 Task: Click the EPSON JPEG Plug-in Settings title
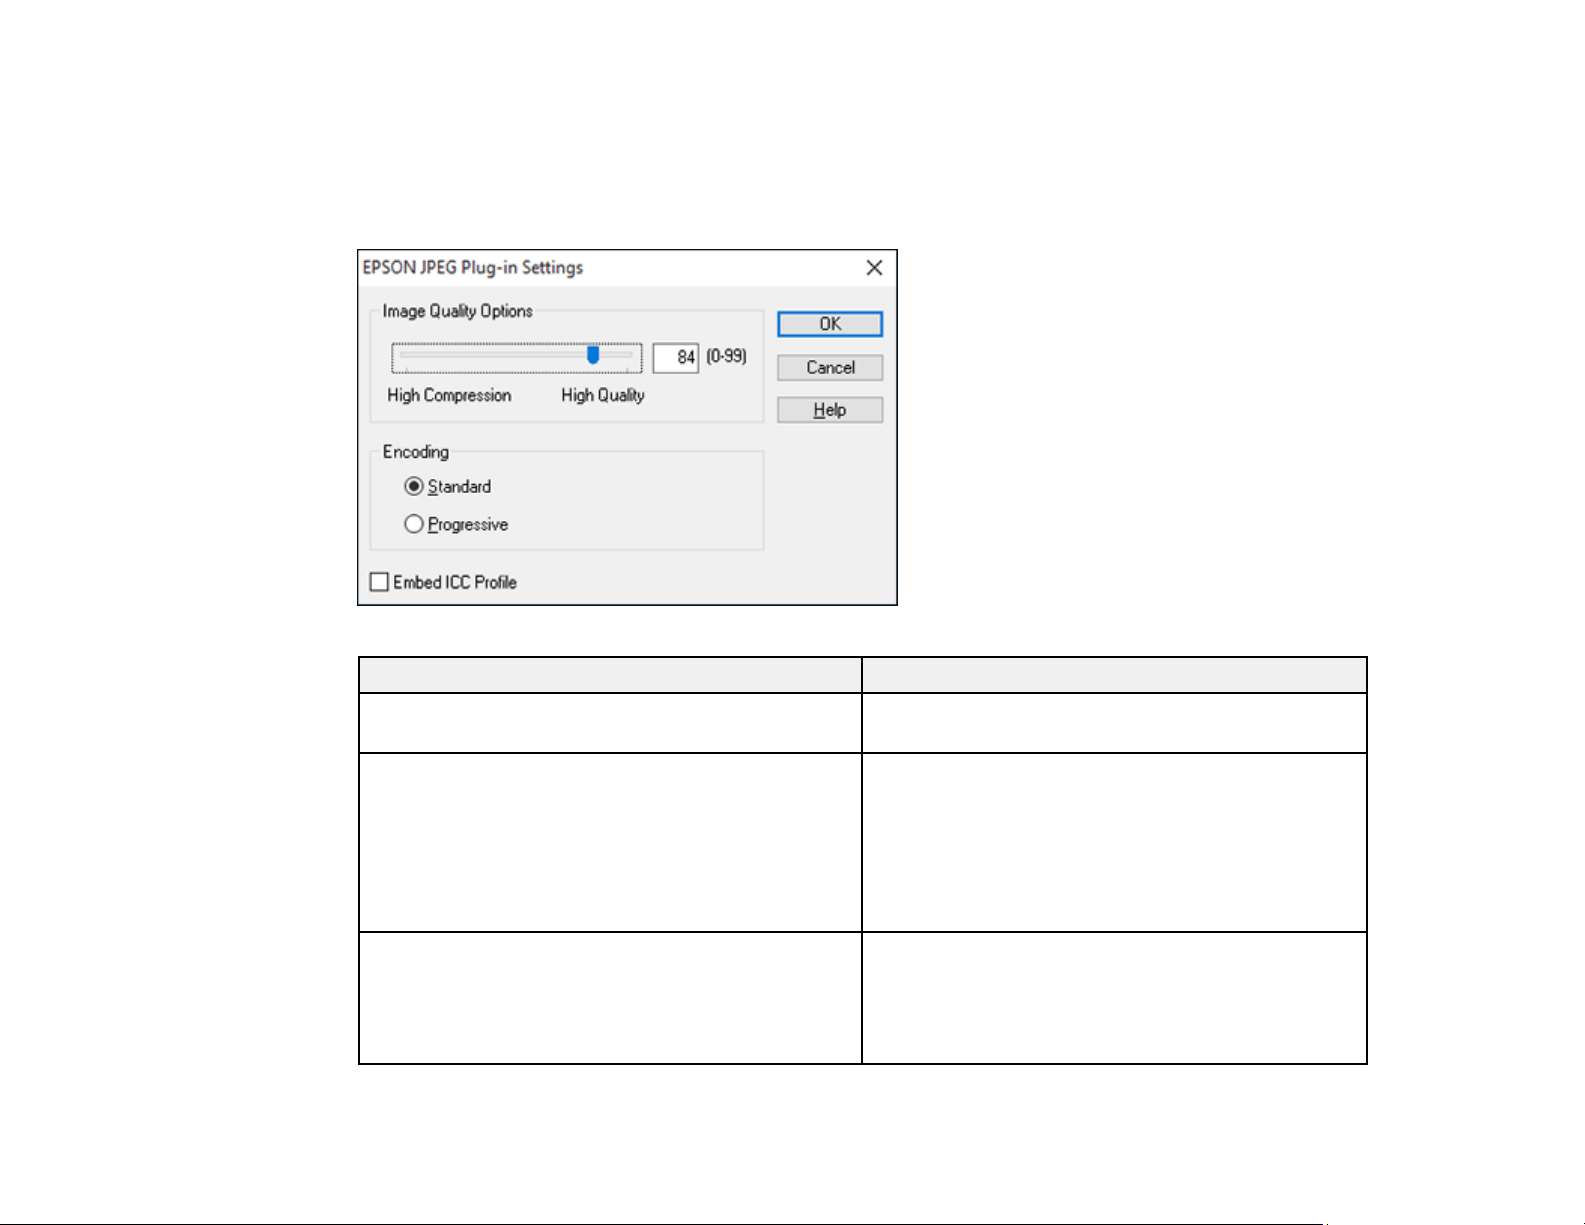tap(473, 268)
